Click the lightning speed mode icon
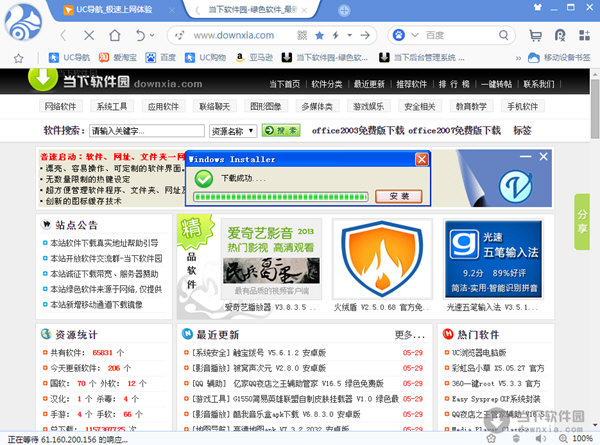This screenshot has height=445, width=600. point(336,36)
